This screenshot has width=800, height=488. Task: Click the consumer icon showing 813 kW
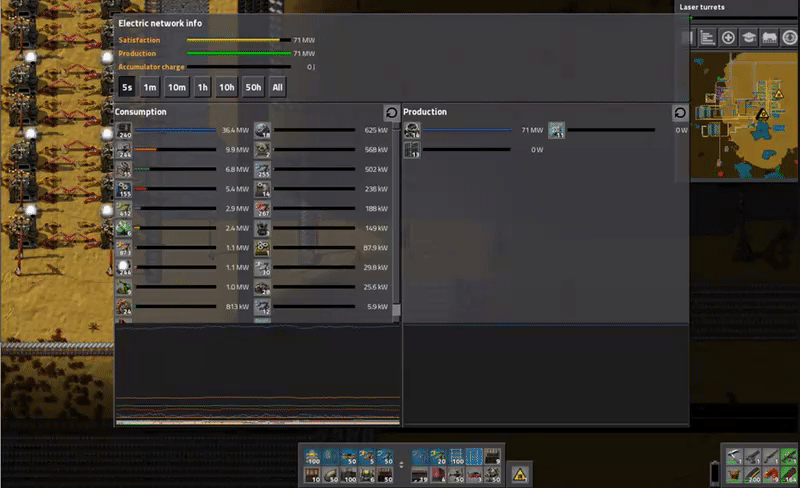pos(123,307)
